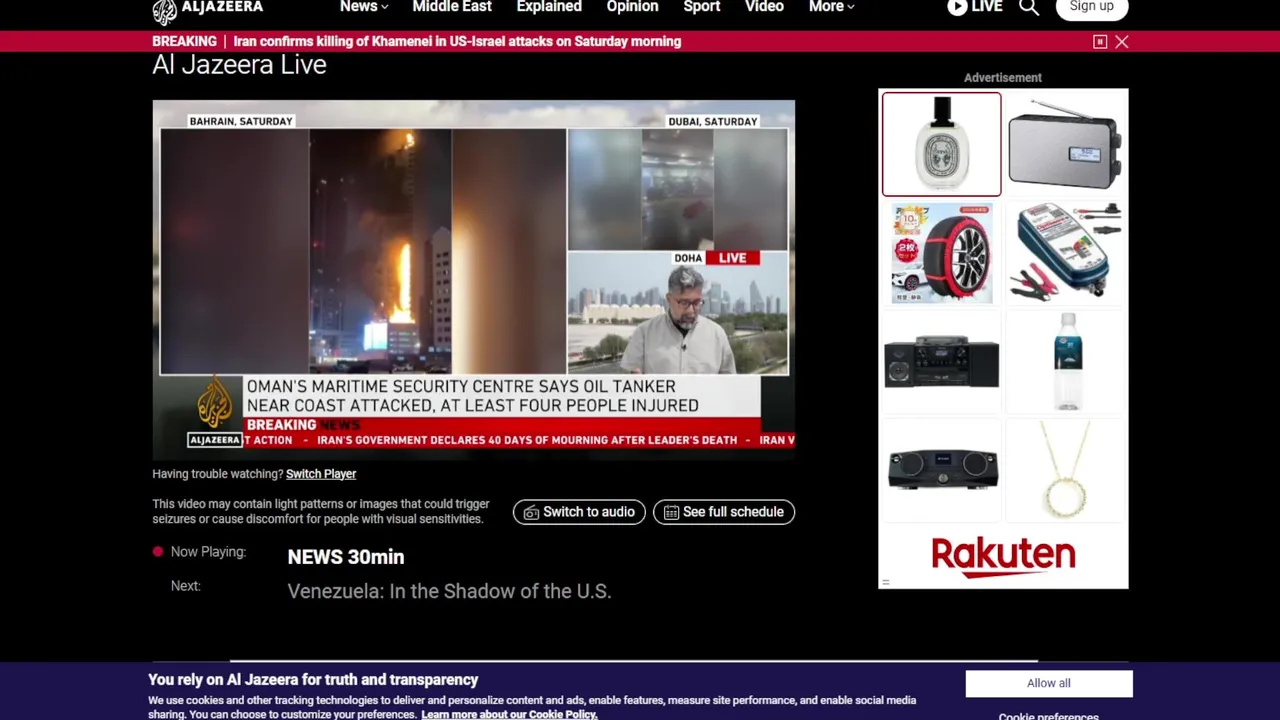Open the Explained section

[549, 7]
